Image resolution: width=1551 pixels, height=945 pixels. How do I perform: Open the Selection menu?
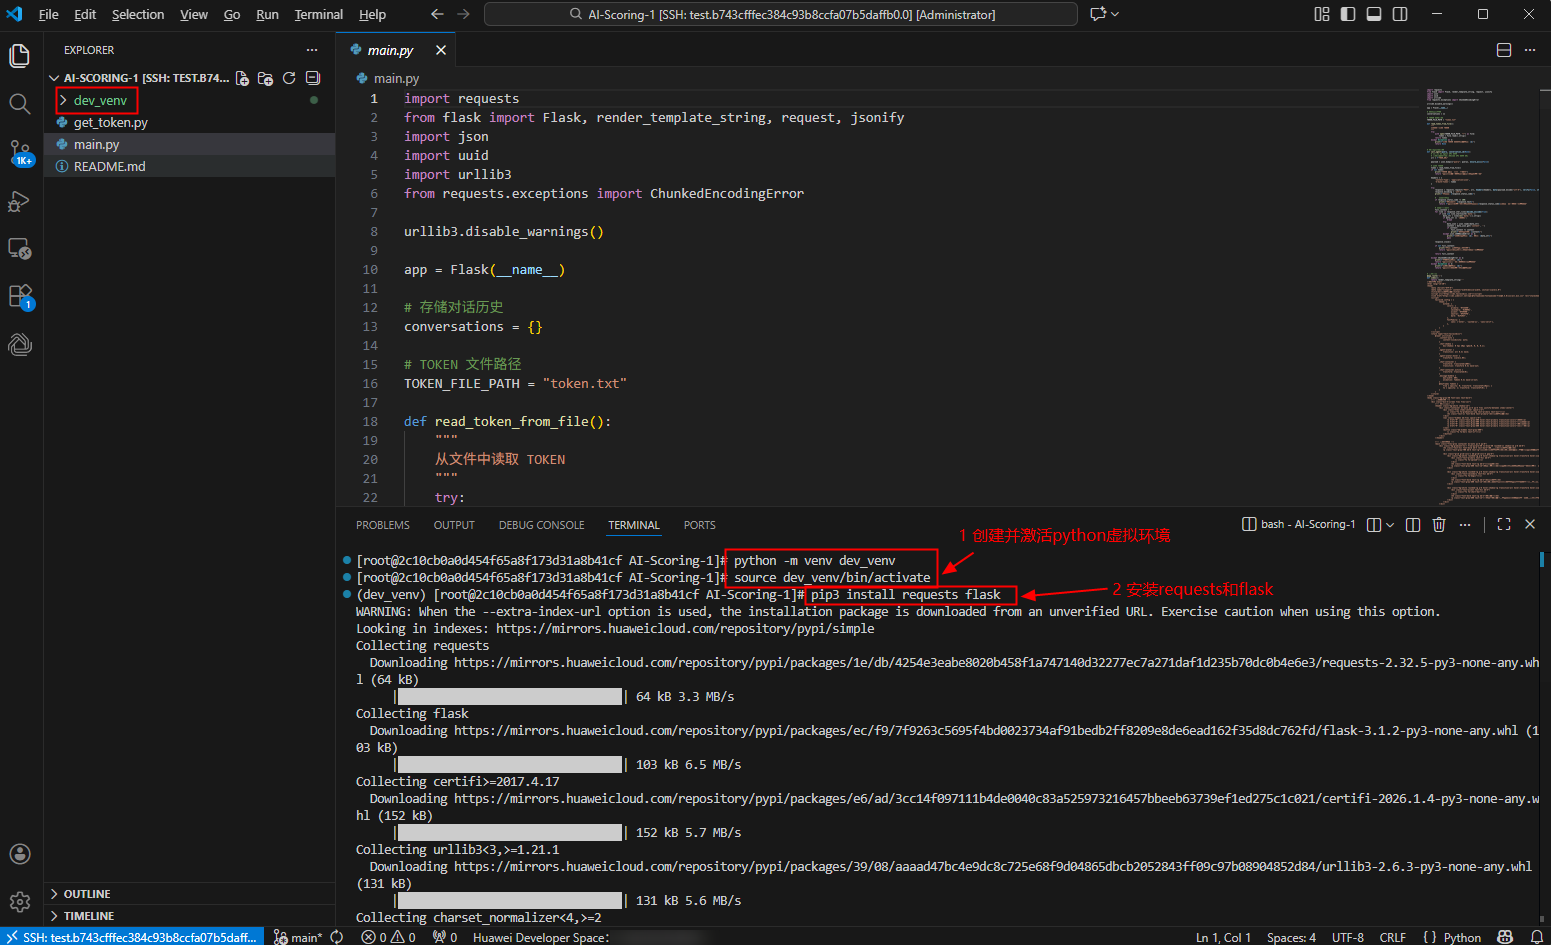pyautogui.click(x=138, y=14)
